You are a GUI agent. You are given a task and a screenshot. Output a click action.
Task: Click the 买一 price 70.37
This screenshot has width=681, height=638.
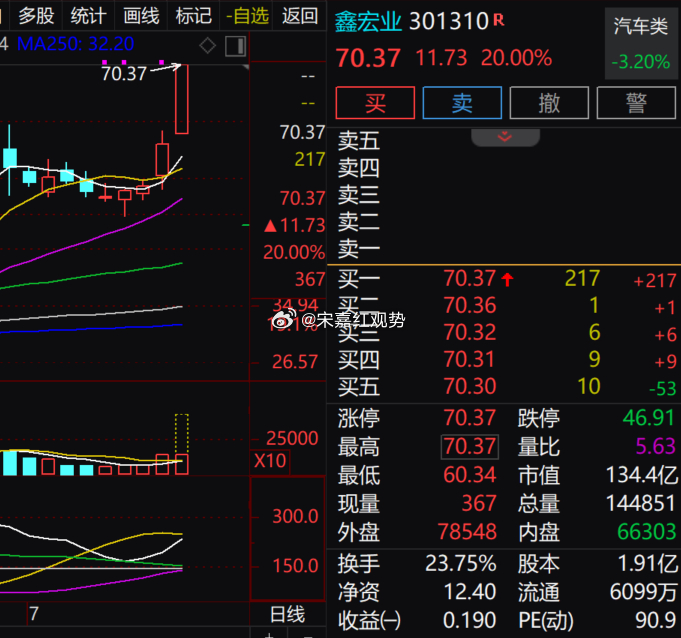point(469,279)
